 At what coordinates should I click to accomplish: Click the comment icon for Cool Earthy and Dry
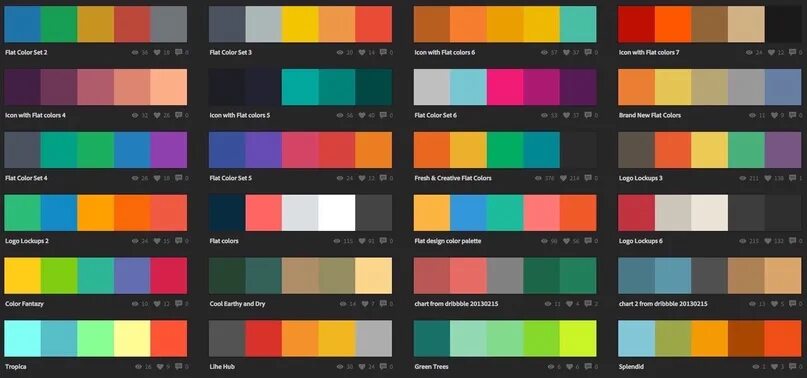coord(383,304)
